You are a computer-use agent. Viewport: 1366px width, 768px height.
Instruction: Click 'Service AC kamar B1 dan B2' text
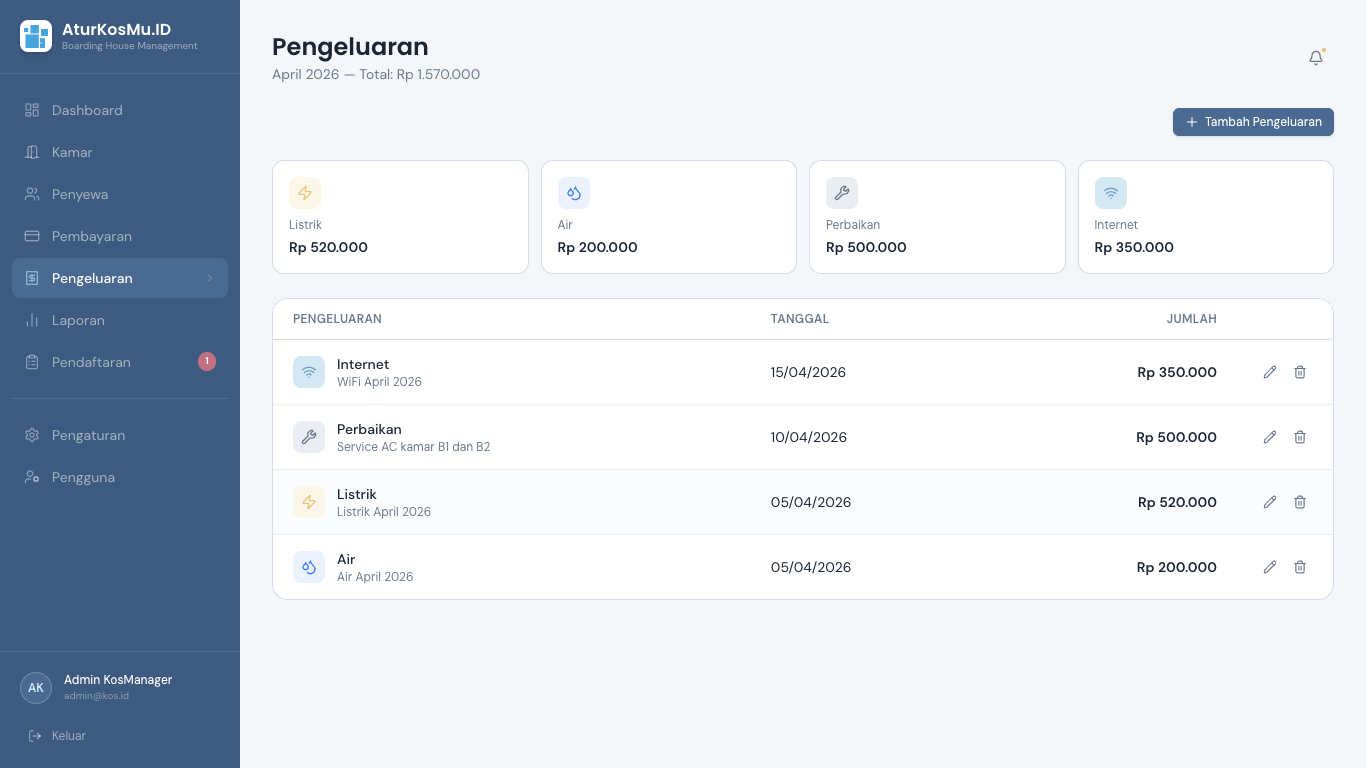(x=414, y=447)
